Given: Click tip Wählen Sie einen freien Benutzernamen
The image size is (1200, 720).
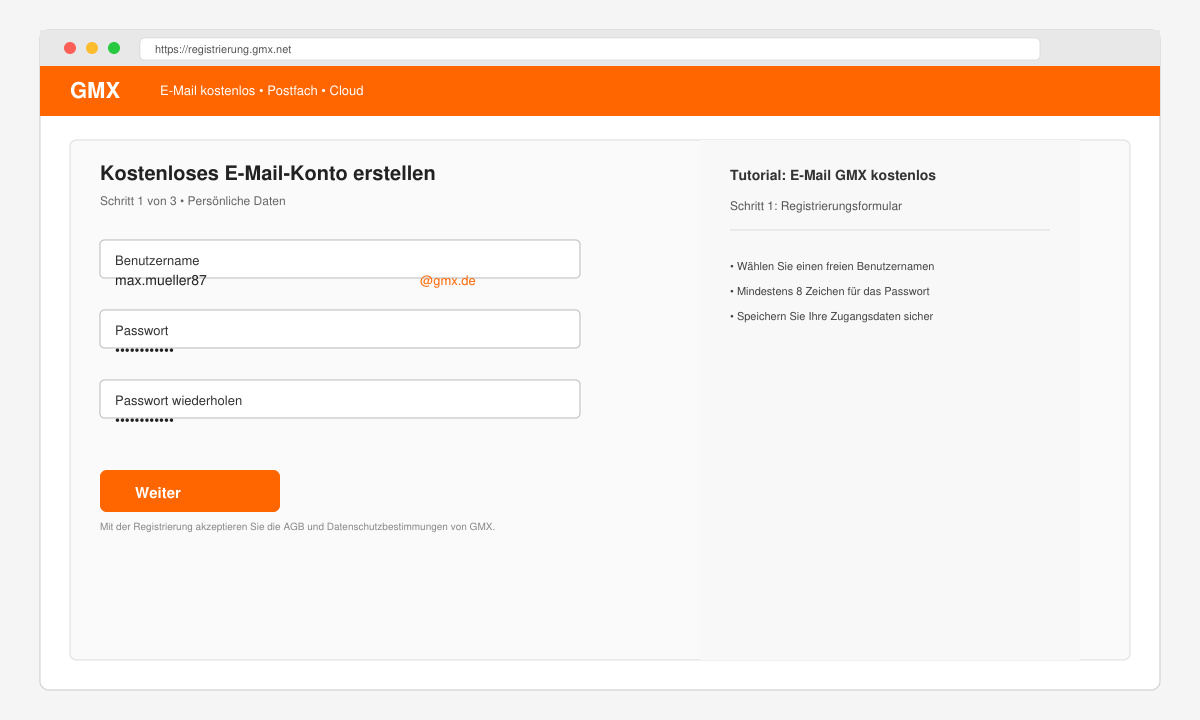Looking at the screenshot, I should click(x=832, y=266).
